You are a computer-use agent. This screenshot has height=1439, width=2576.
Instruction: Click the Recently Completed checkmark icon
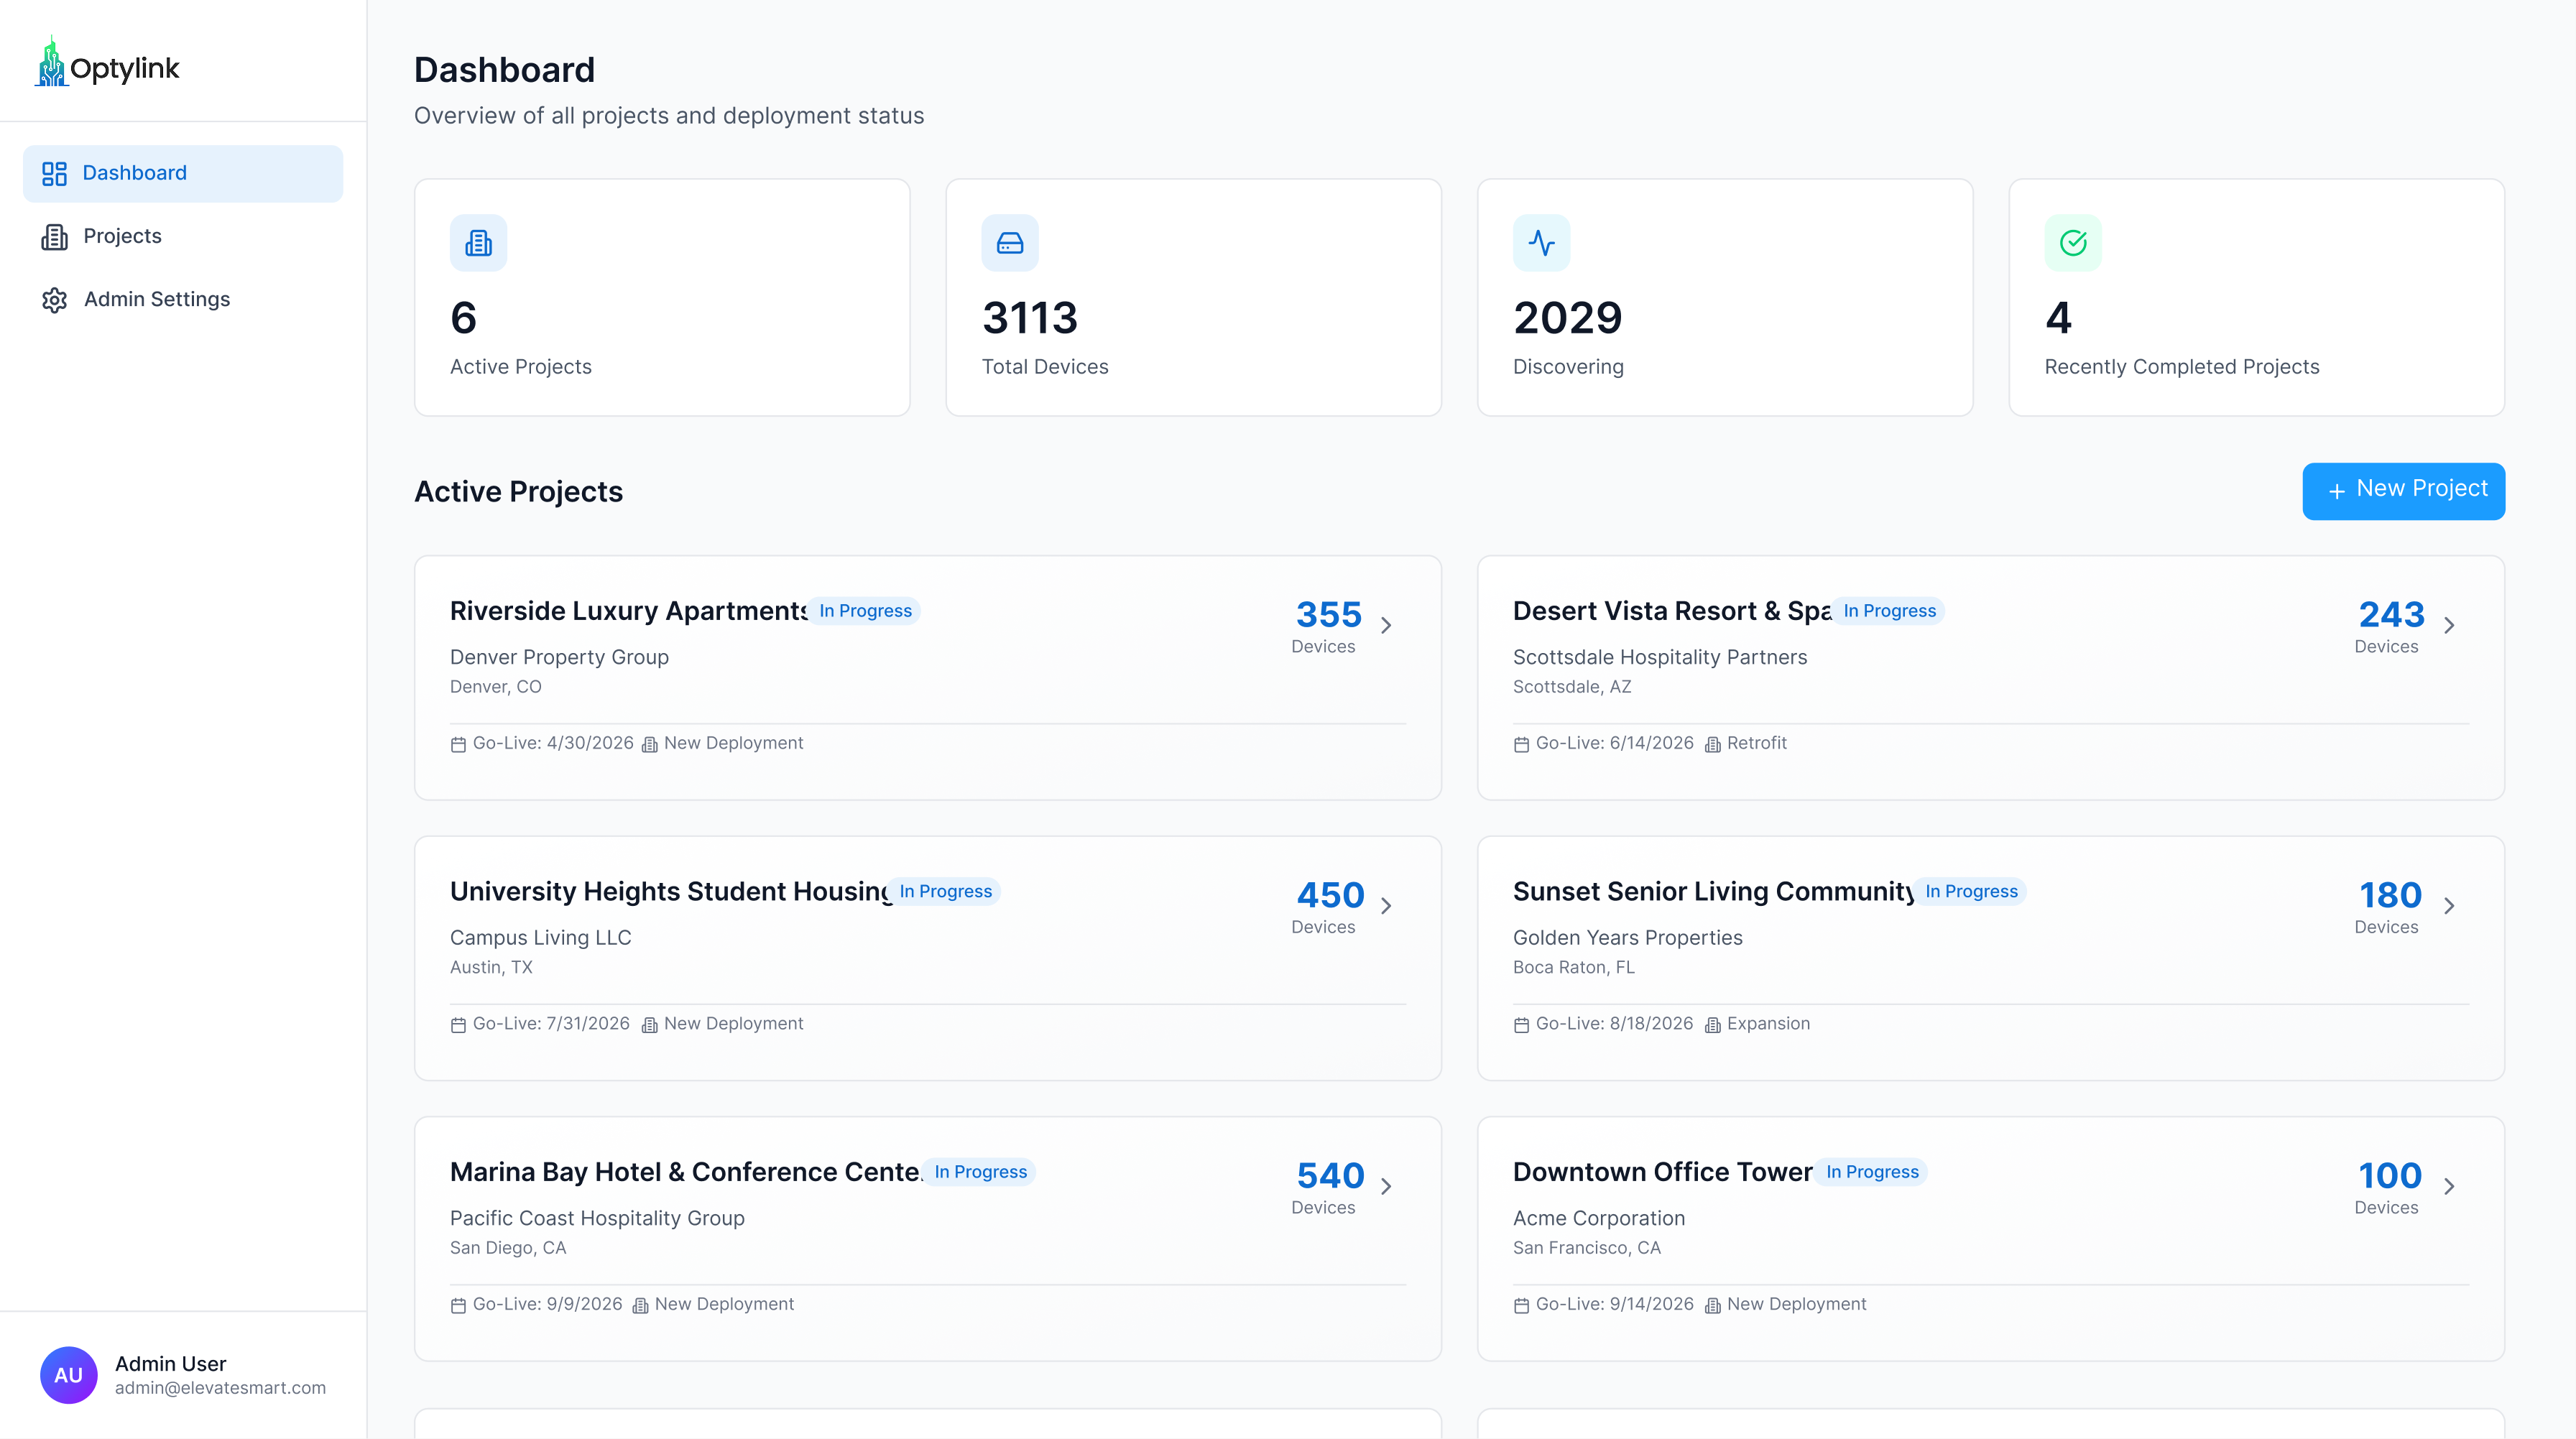[2073, 243]
